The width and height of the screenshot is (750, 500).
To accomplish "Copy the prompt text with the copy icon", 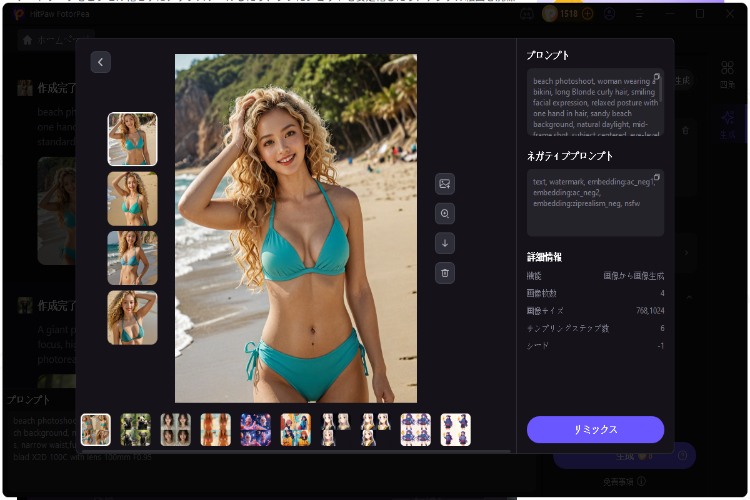I will [657, 77].
